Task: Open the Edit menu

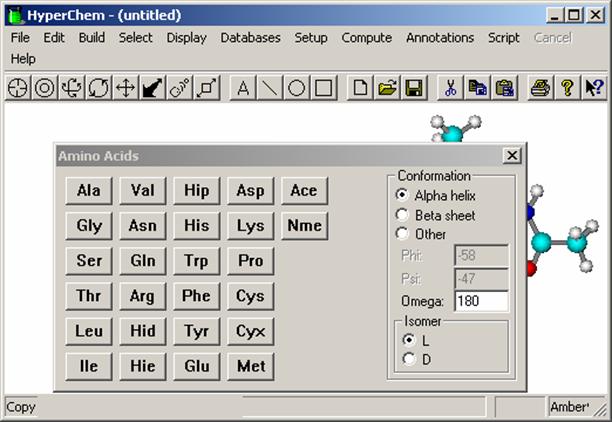Action: pos(54,38)
